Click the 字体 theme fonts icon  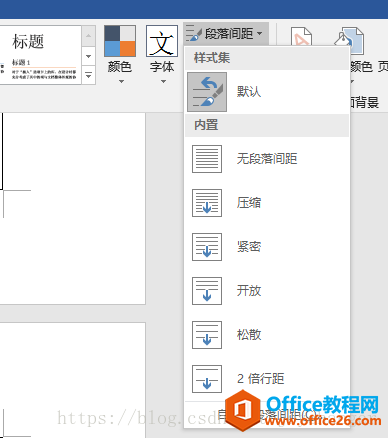[162, 41]
